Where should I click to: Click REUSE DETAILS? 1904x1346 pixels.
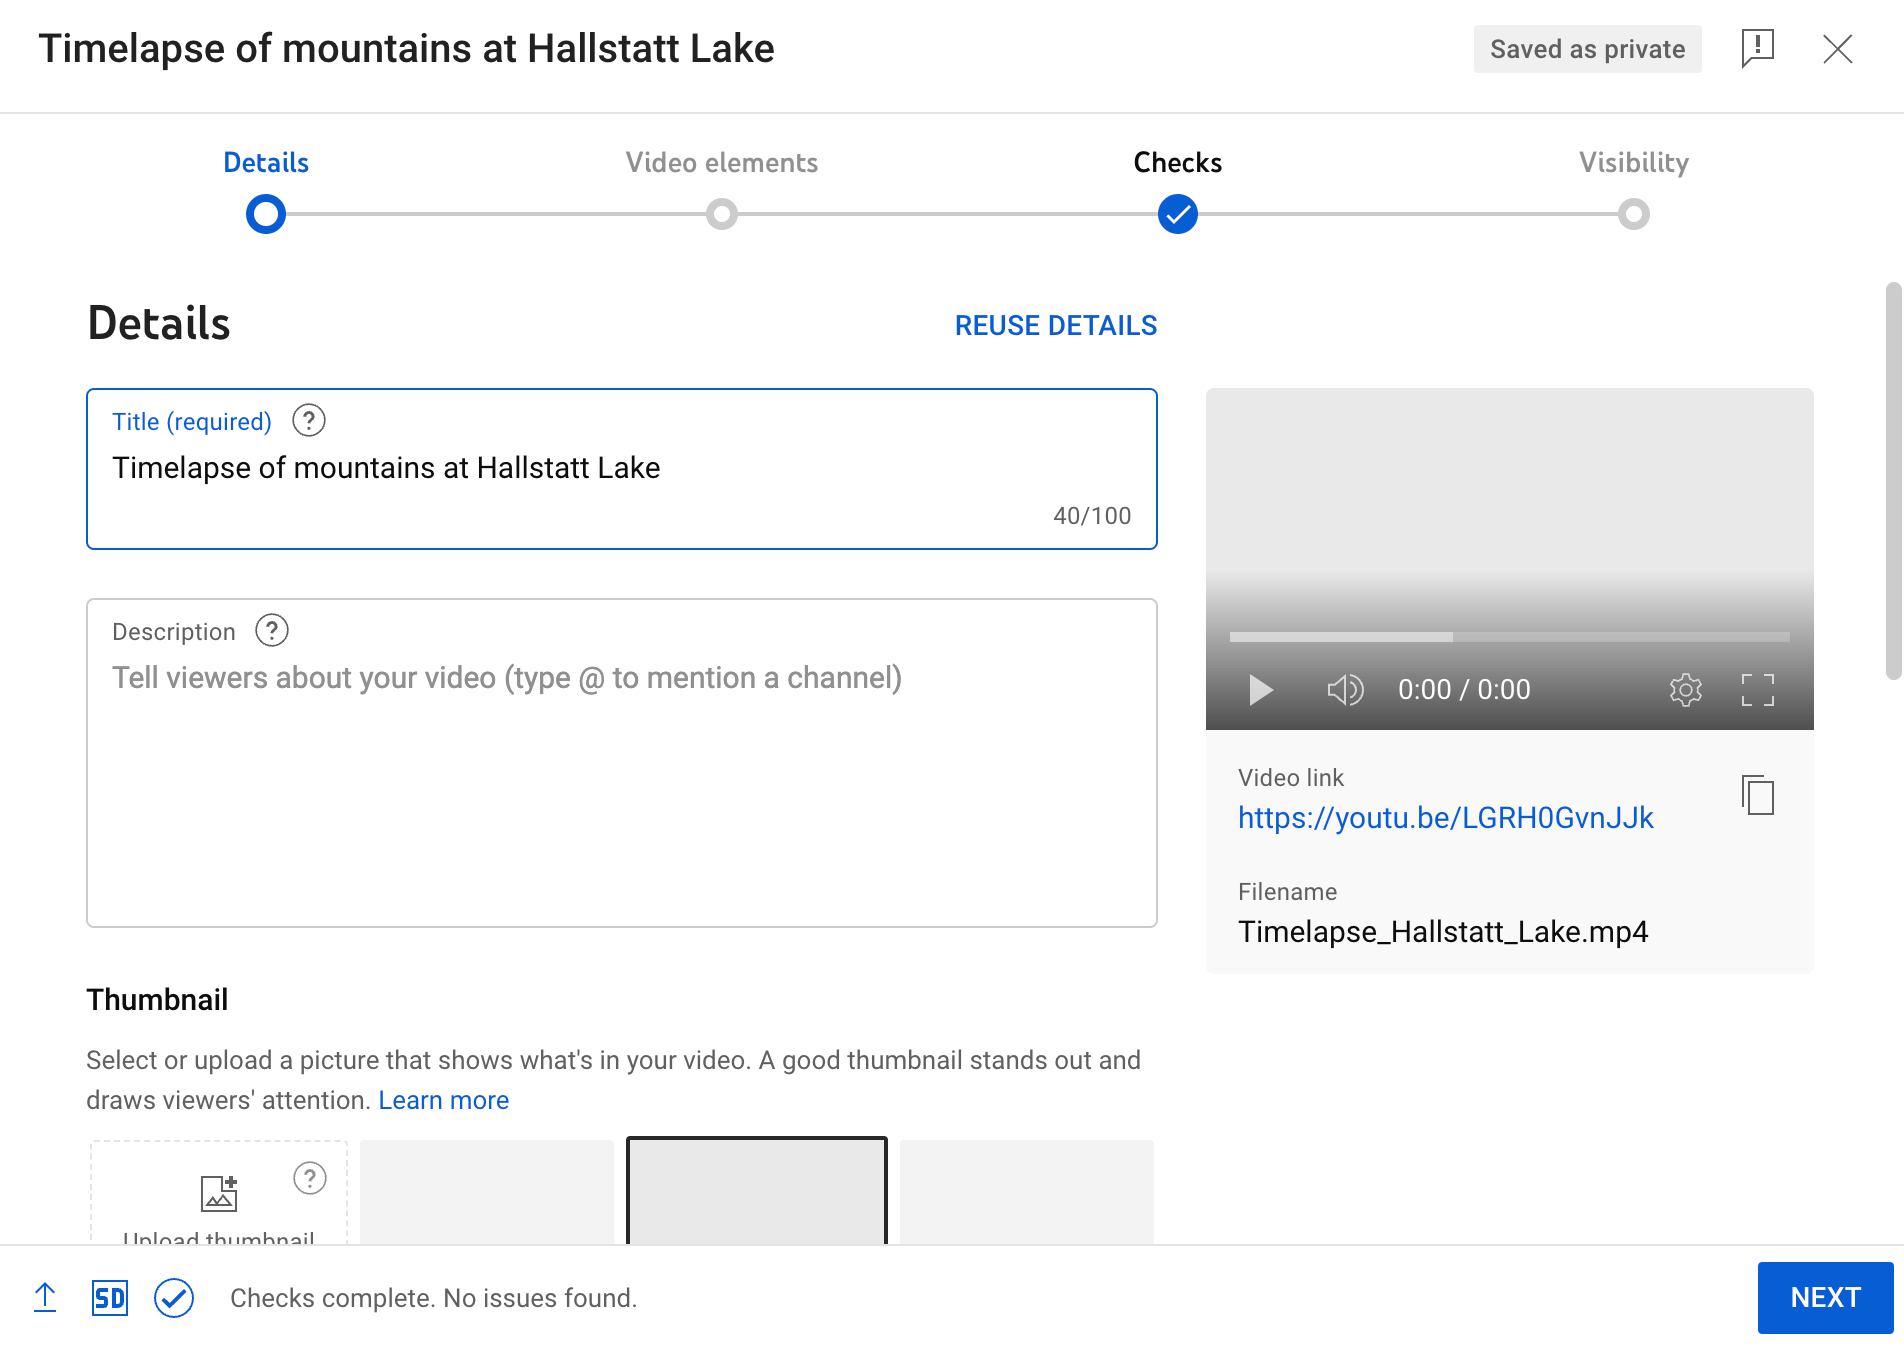coord(1056,326)
